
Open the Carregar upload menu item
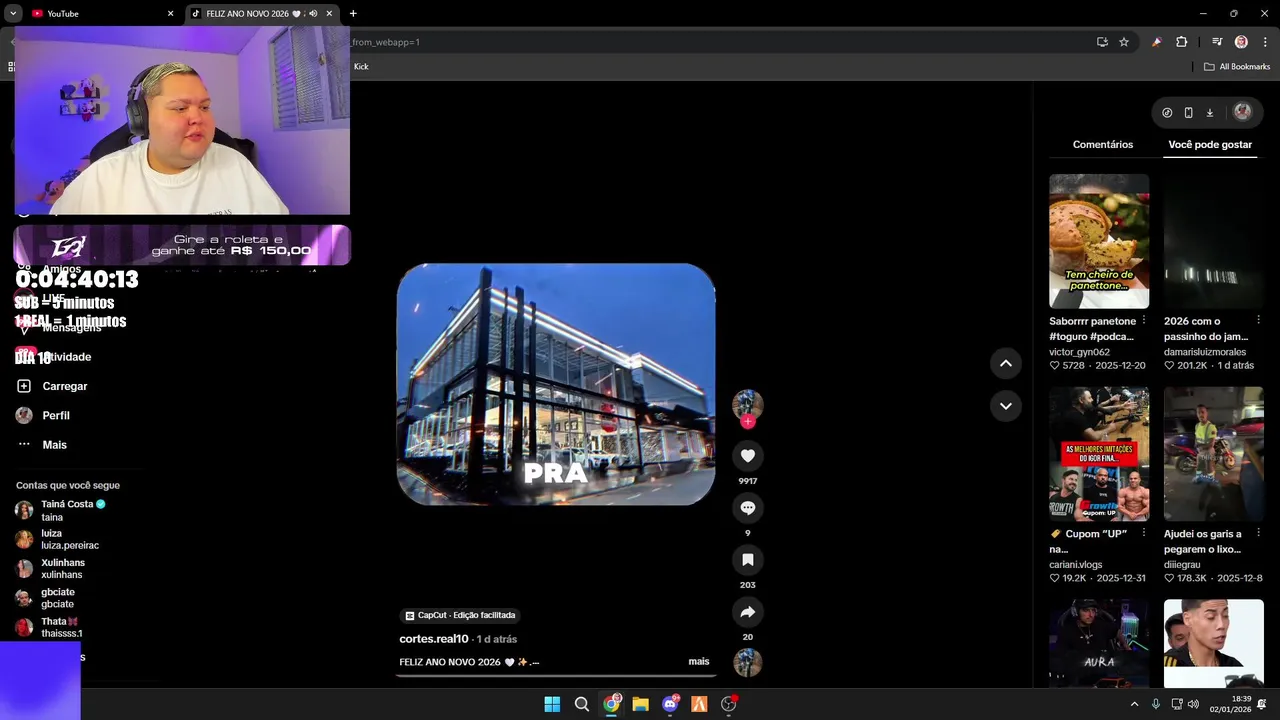[52, 386]
